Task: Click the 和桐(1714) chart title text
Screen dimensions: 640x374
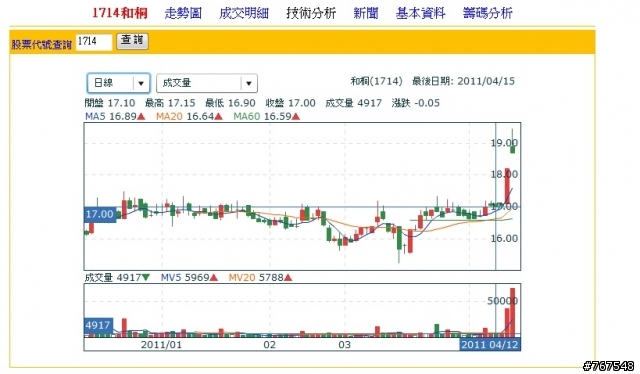Action: (x=376, y=81)
